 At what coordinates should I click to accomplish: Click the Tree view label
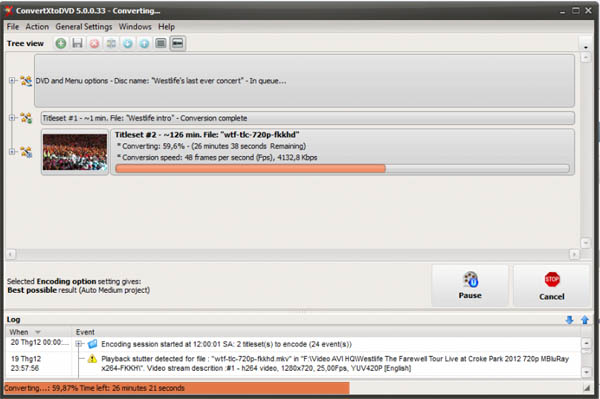click(25, 43)
